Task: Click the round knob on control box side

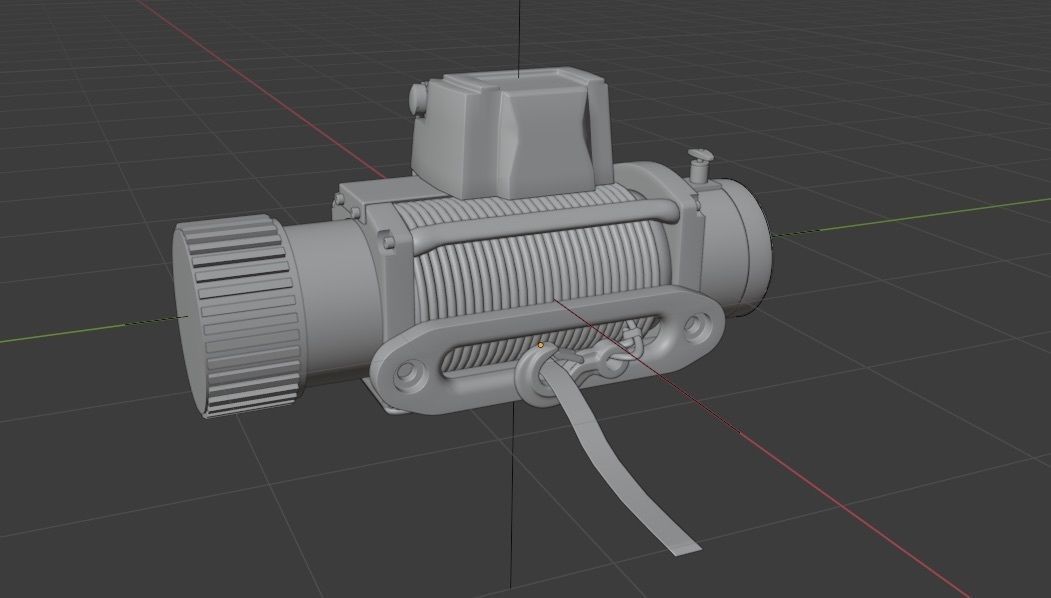Action: click(418, 97)
